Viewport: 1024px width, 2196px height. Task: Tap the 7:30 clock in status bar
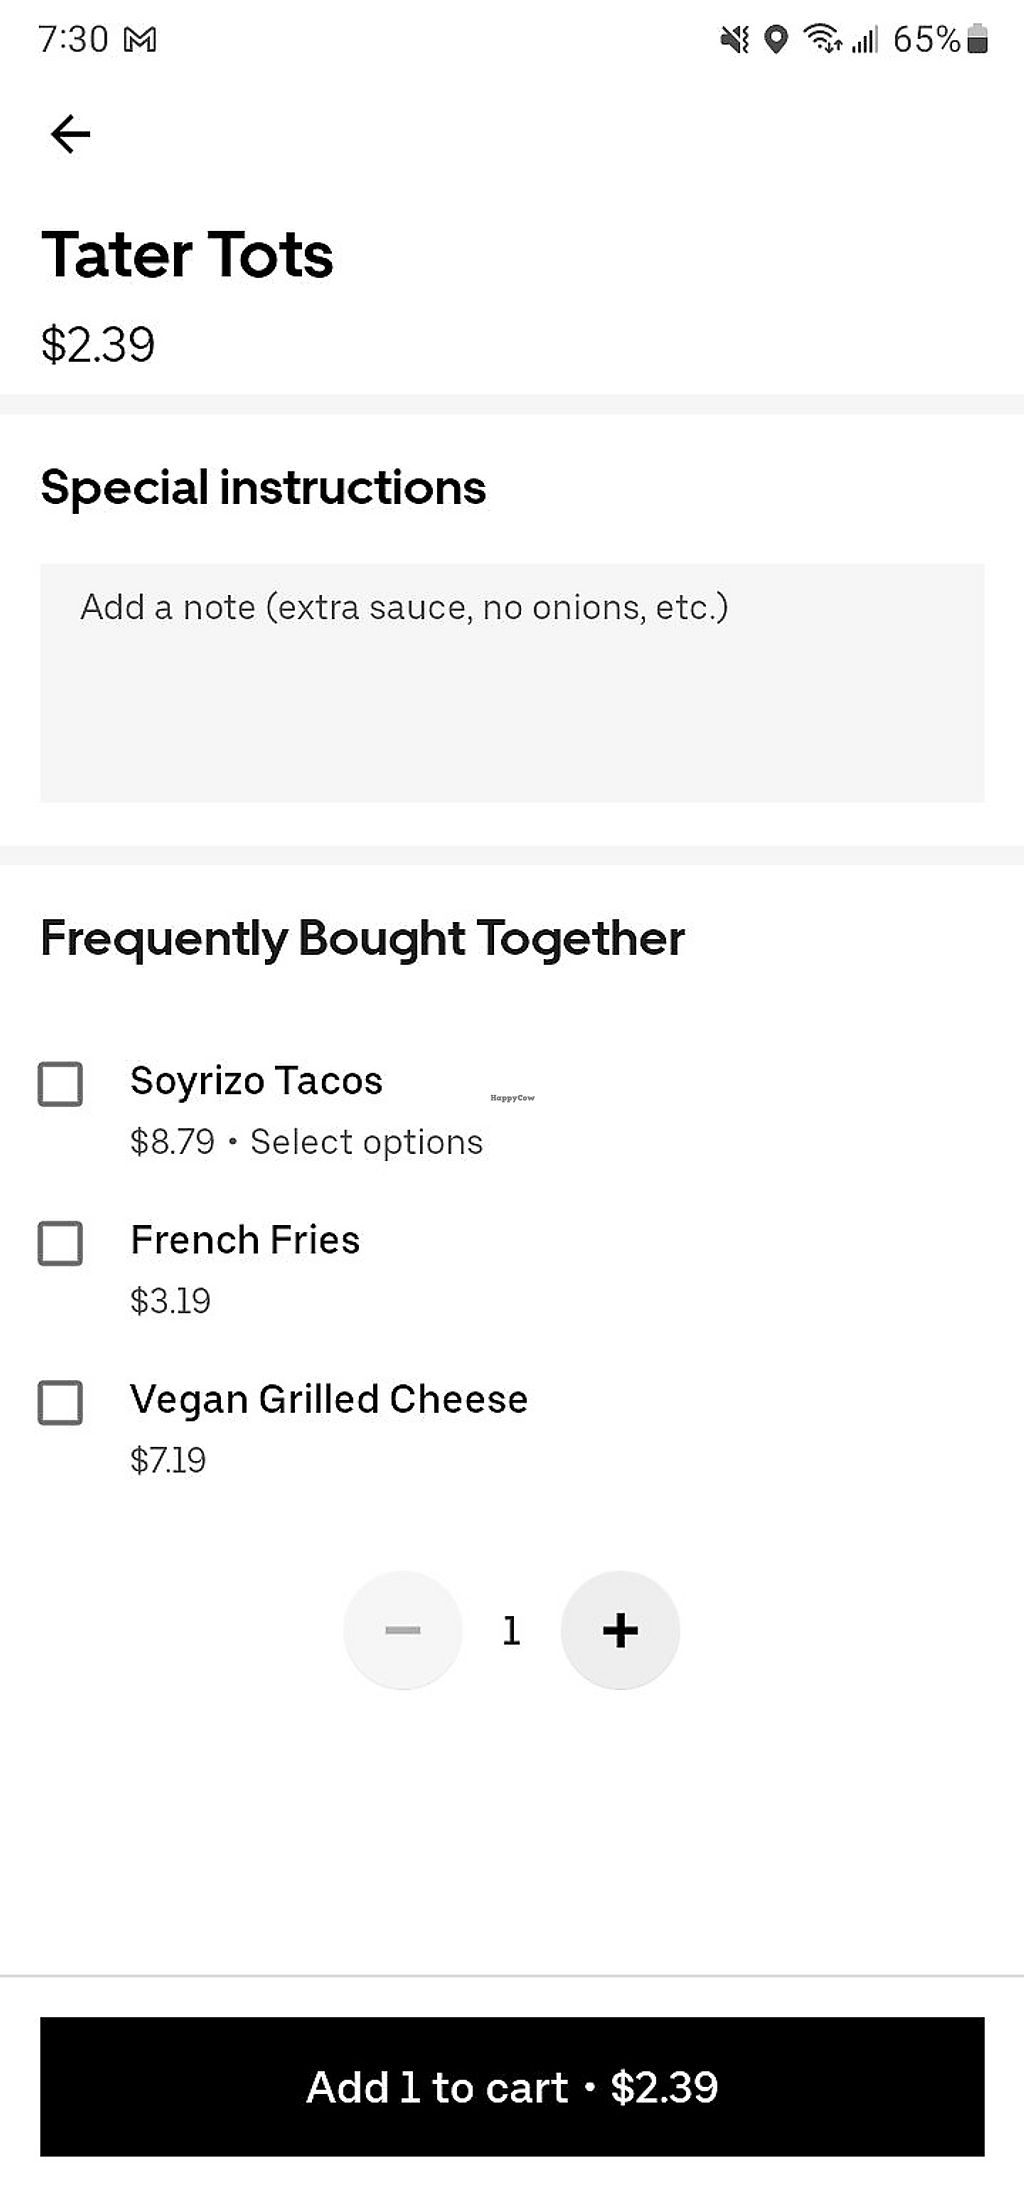72,40
